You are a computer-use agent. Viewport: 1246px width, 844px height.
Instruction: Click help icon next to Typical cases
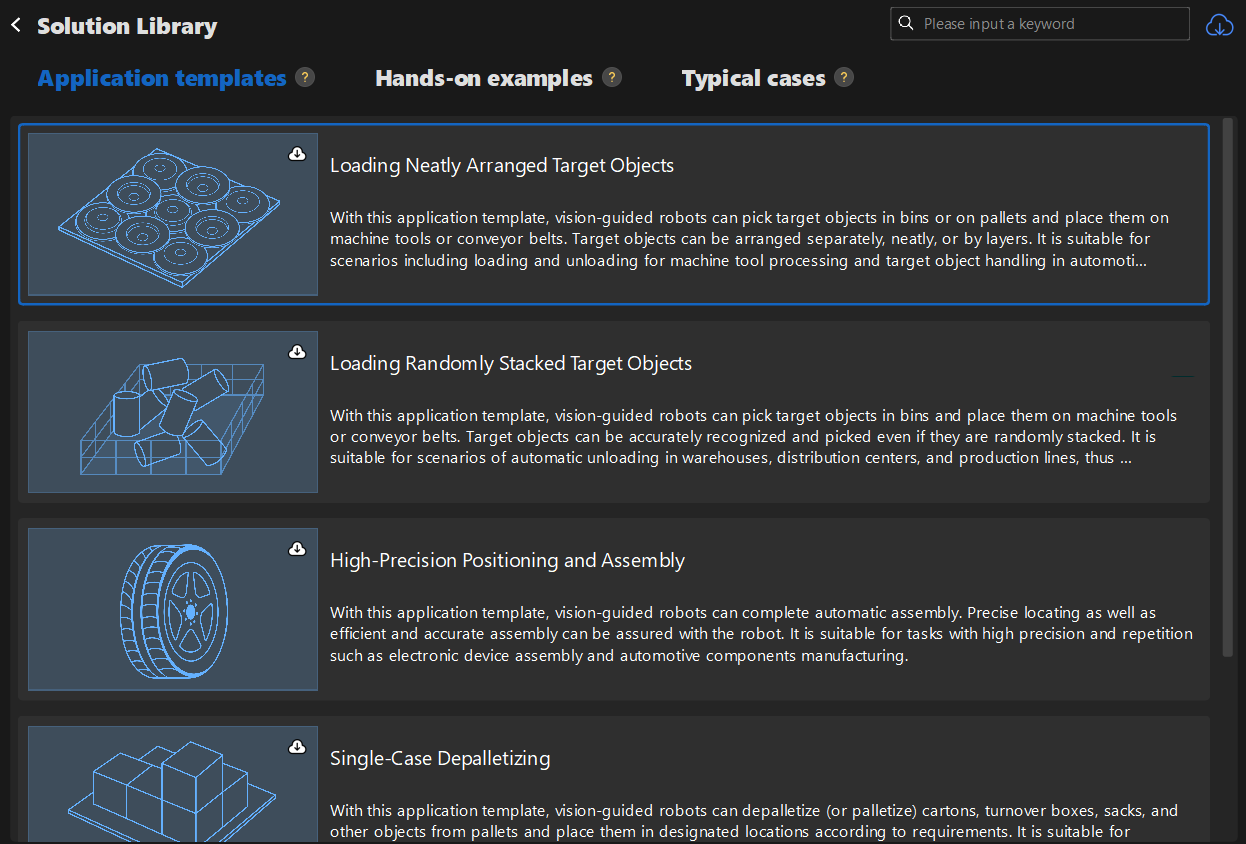844,77
